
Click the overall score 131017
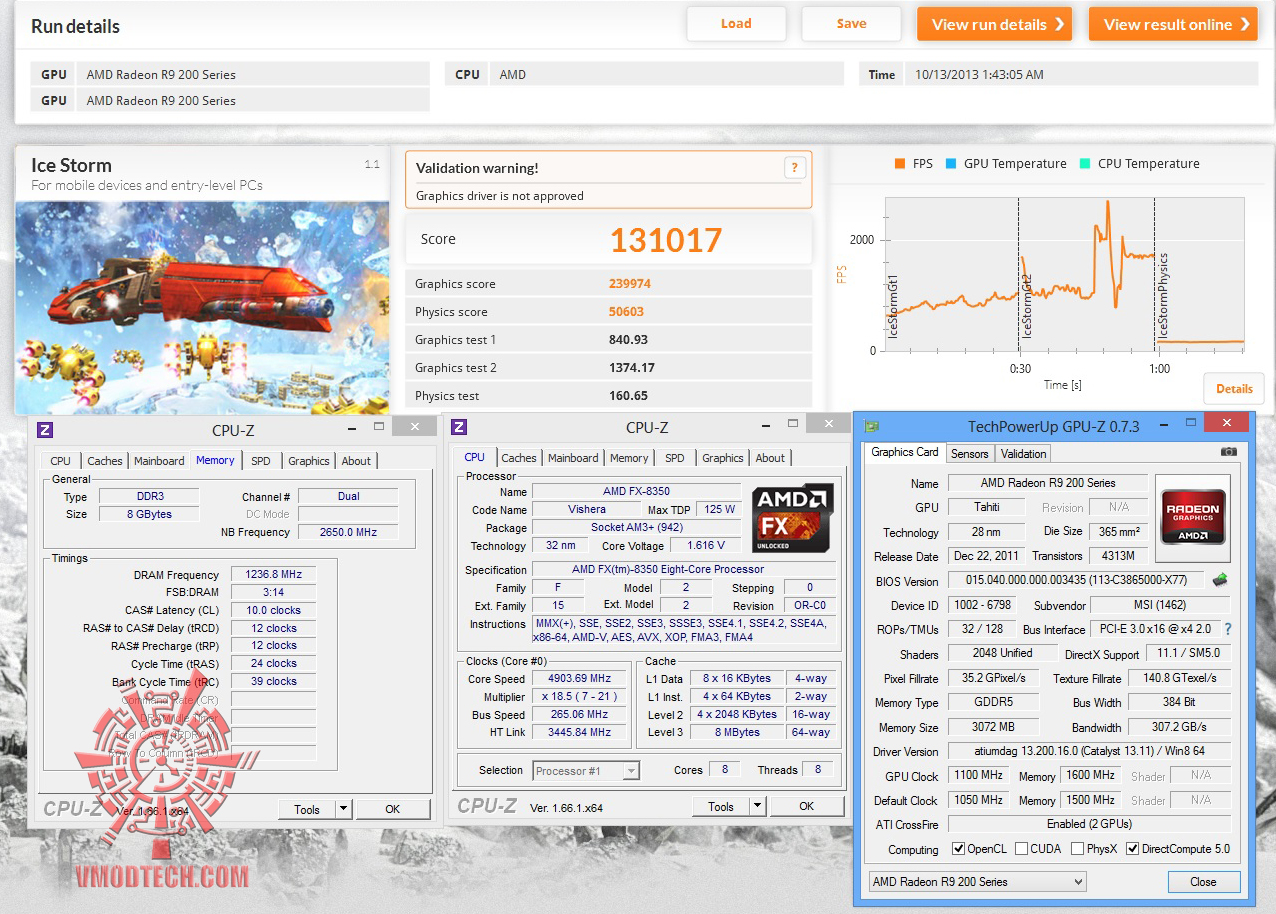[666, 240]
